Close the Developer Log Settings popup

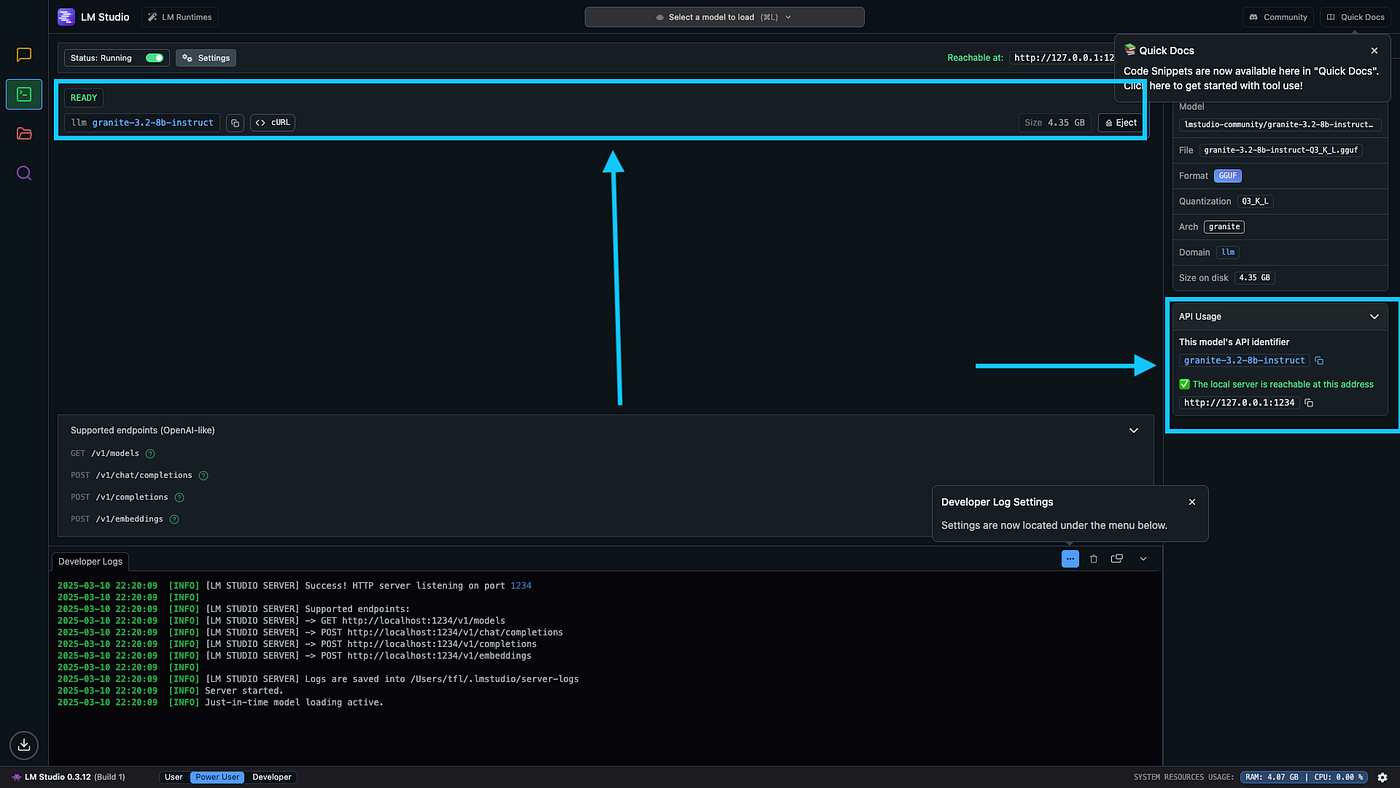[1192, 502]
